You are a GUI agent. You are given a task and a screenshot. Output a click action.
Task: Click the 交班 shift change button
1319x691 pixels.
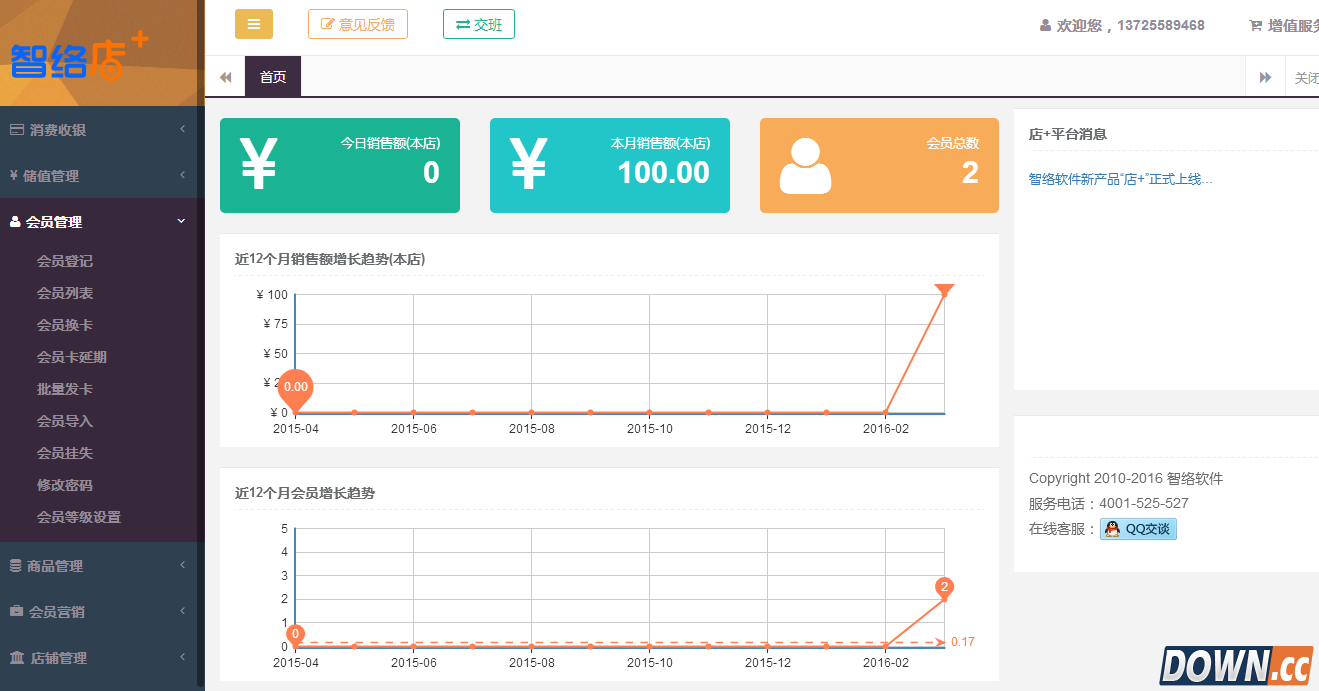[478, 24]
